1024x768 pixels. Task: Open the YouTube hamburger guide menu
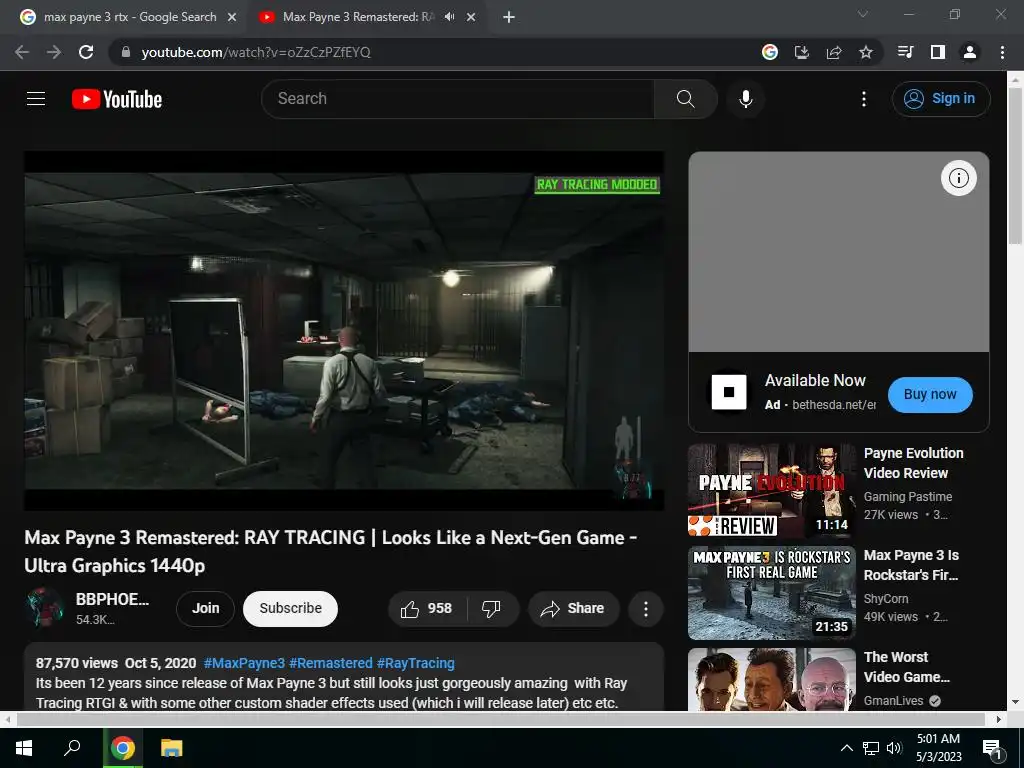pyautogui.click(x=36, y=99)
